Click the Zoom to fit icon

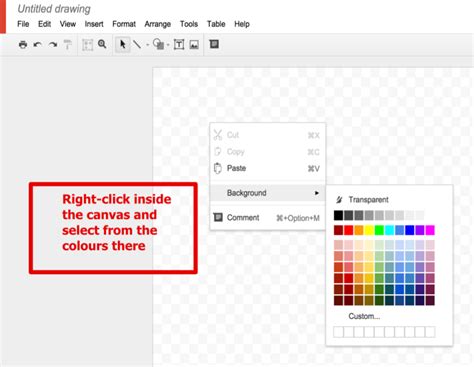[87, 45]
